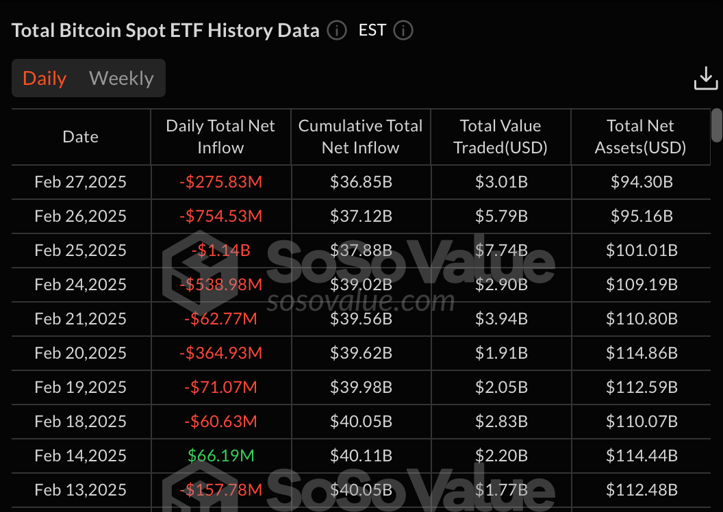Click the EST timezone label
Image resolution: width=723 pixels, height=512 pixels.
(x=372, y=30)
